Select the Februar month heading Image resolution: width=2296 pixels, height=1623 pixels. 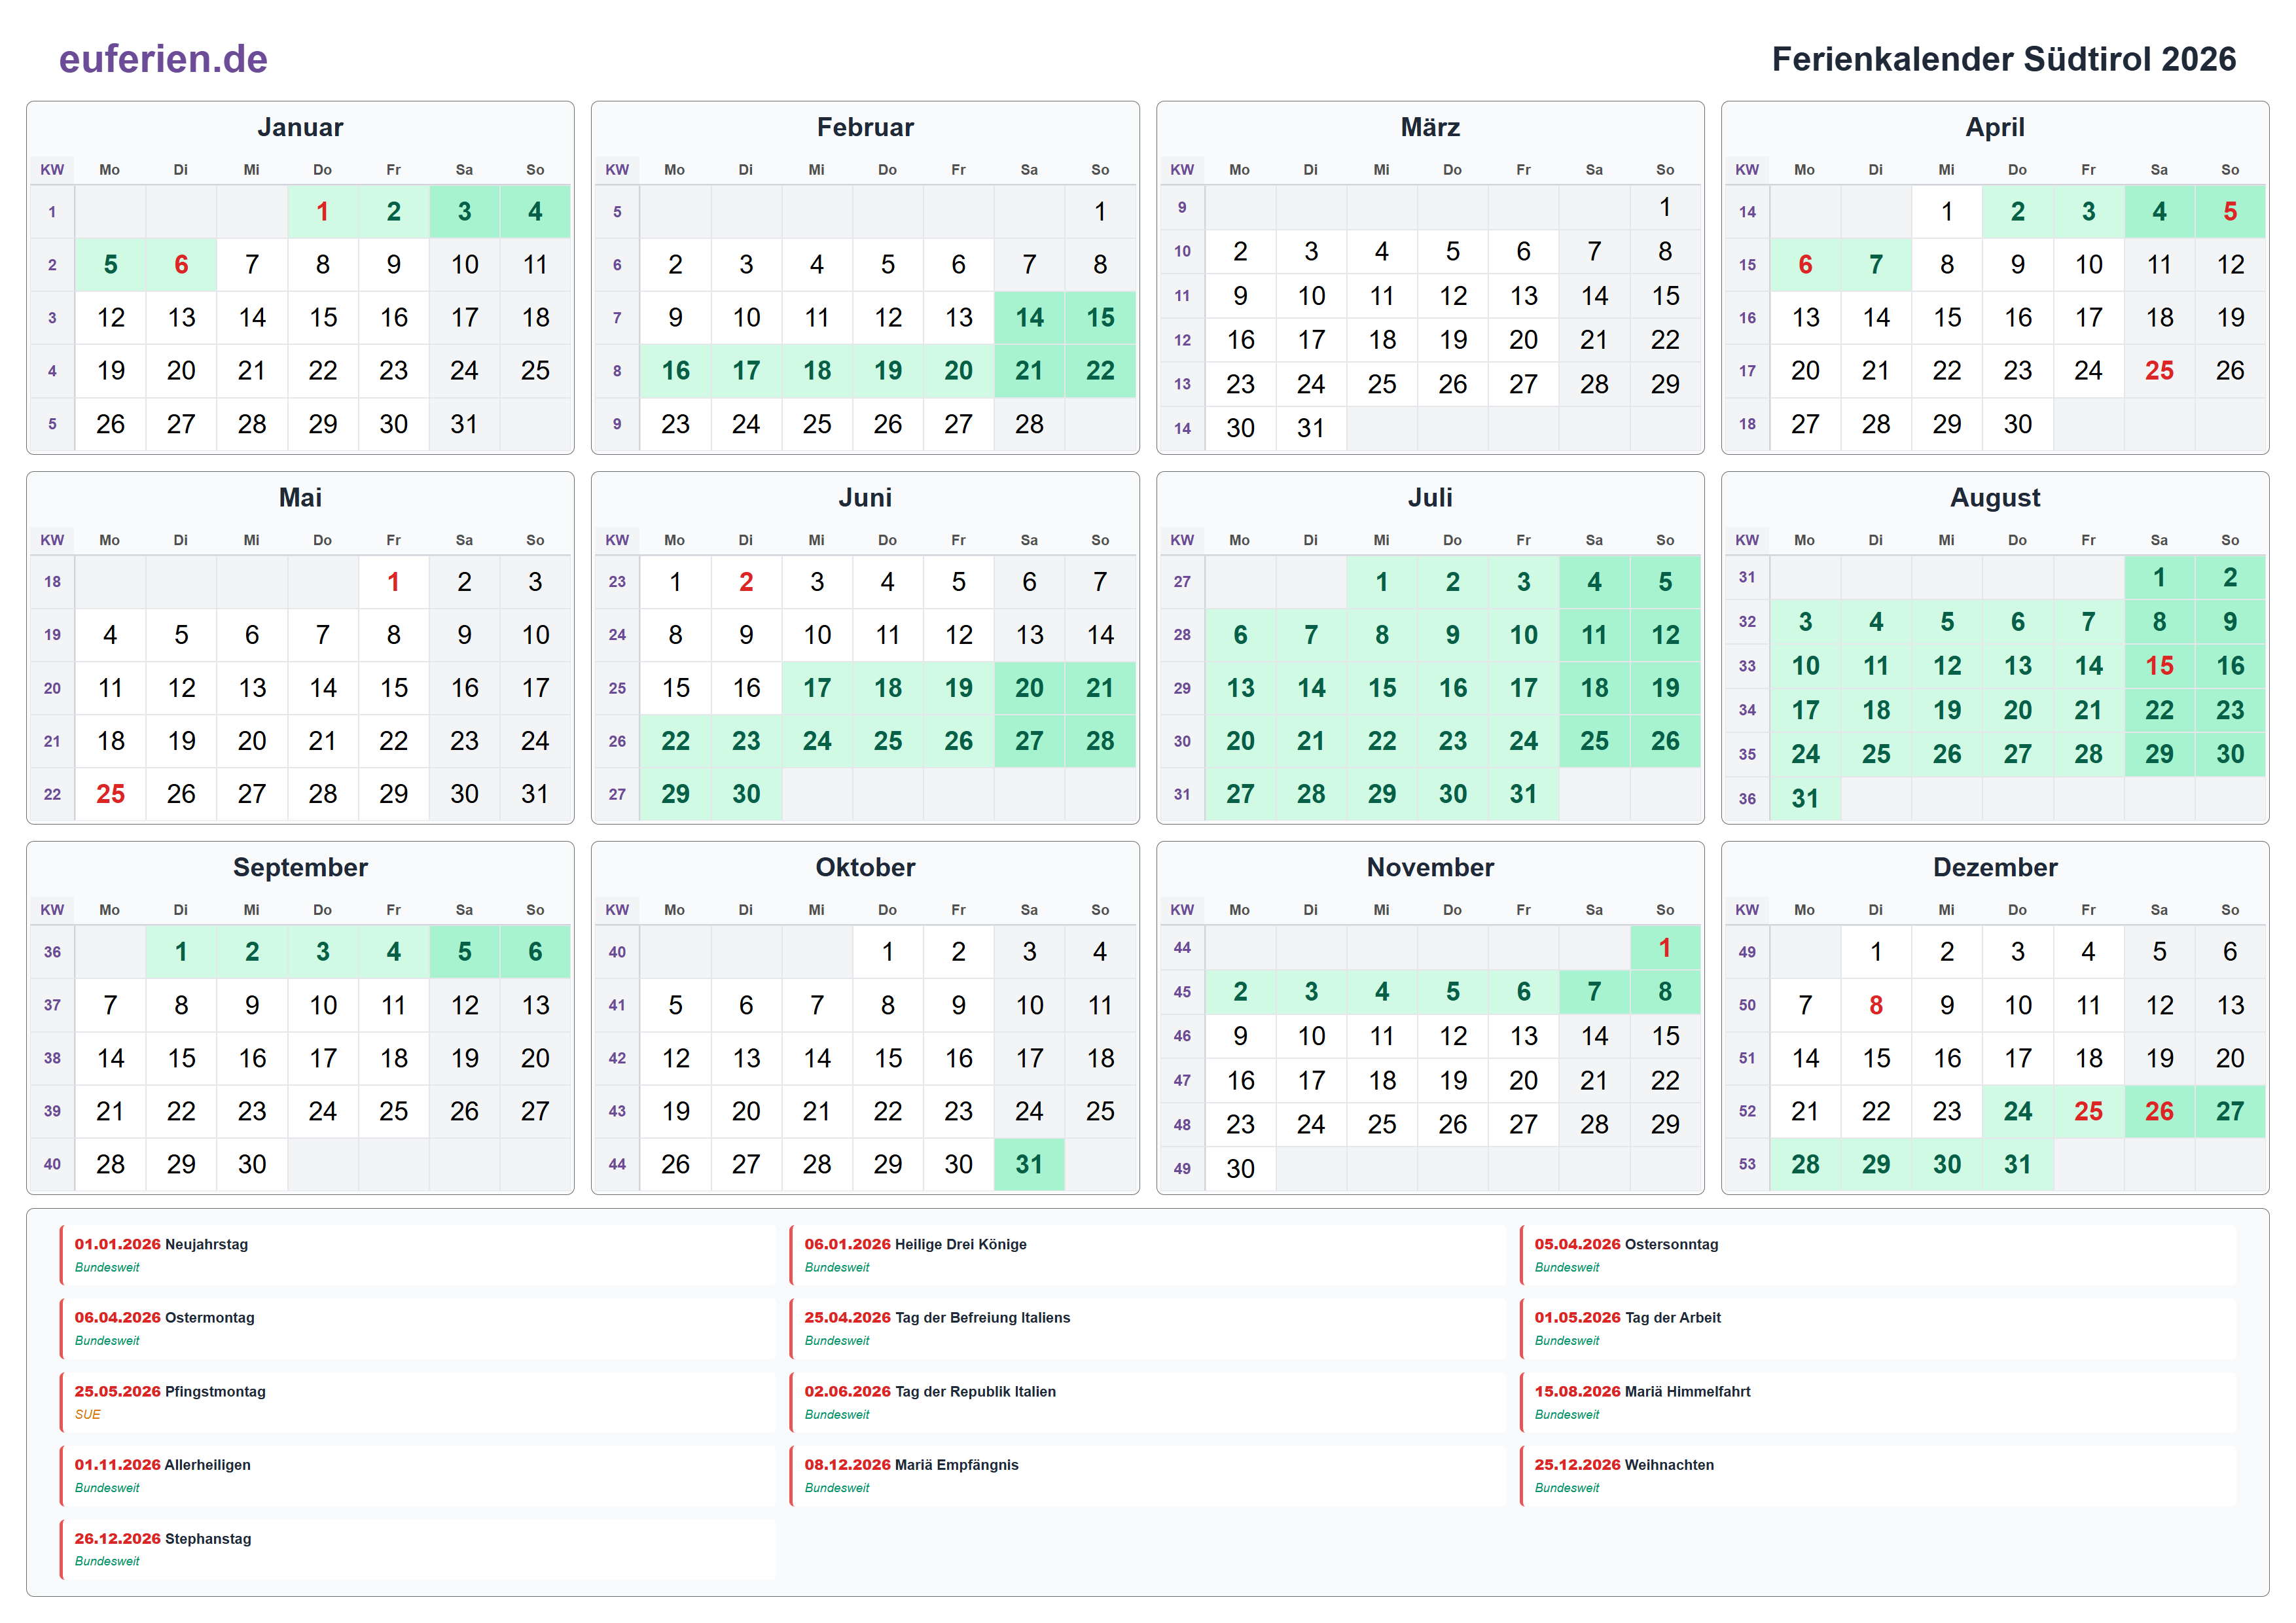pos(865,127)
